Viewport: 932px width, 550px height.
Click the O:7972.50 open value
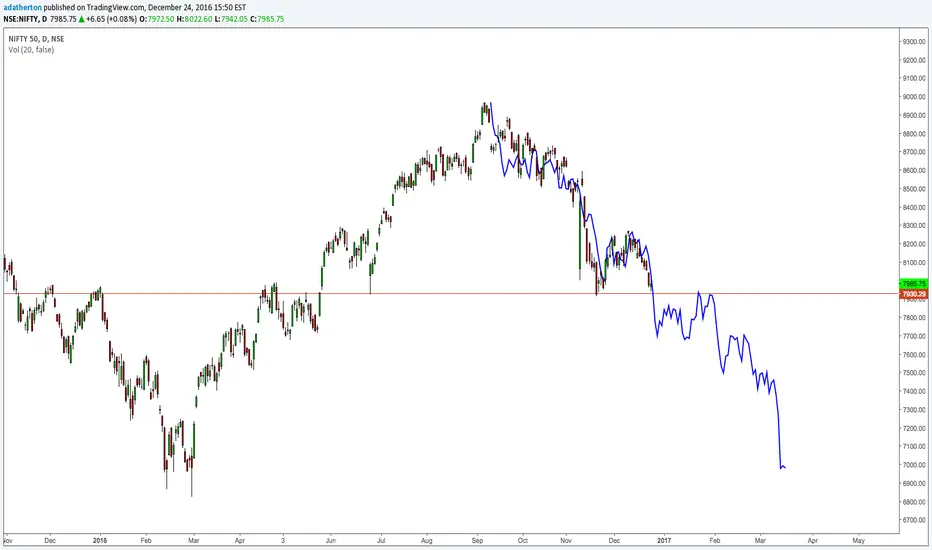point(157,19)
